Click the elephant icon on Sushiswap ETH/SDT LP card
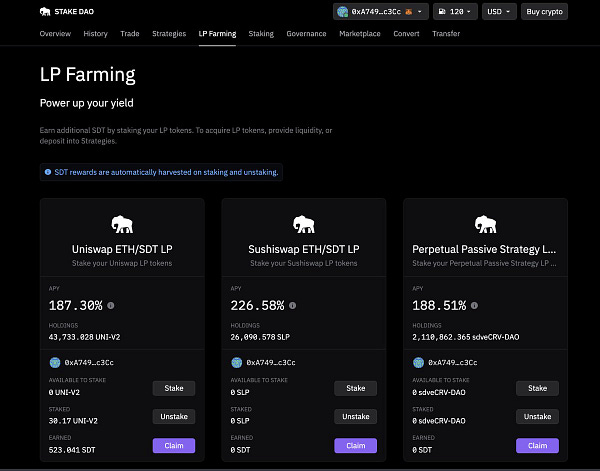 304,224
